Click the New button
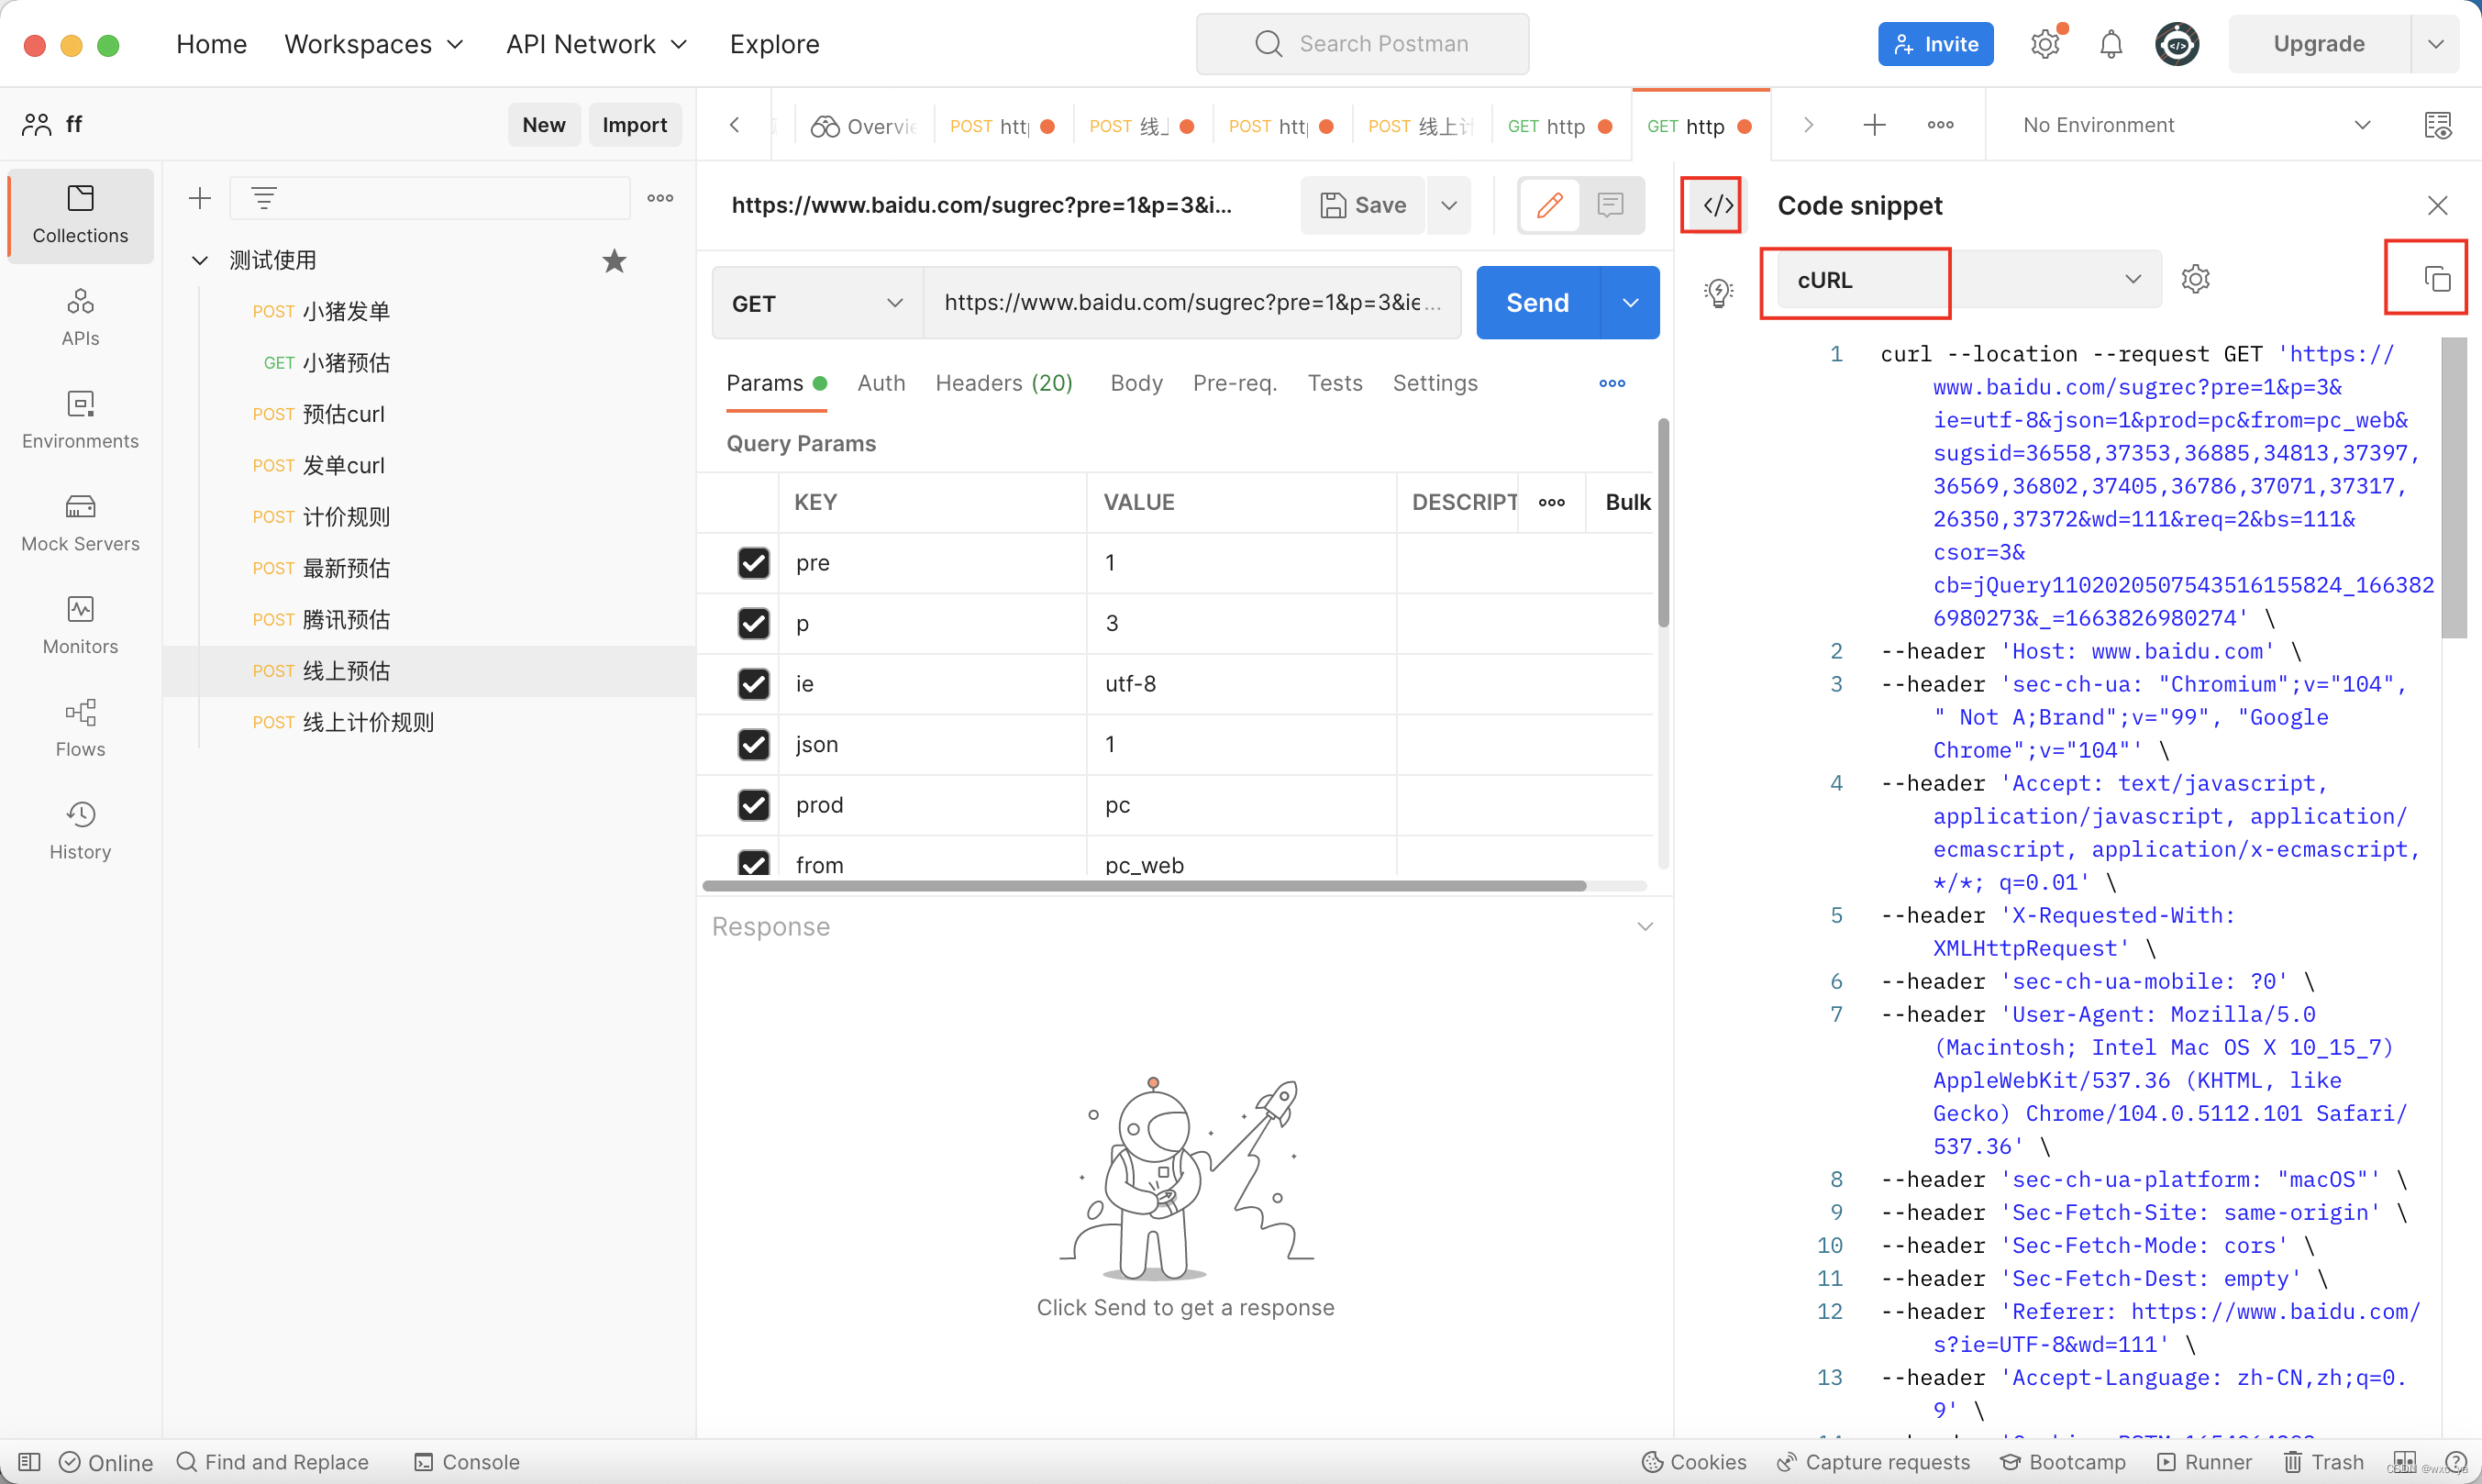The image size is (2482, 1484). click(x=544, y=125)
